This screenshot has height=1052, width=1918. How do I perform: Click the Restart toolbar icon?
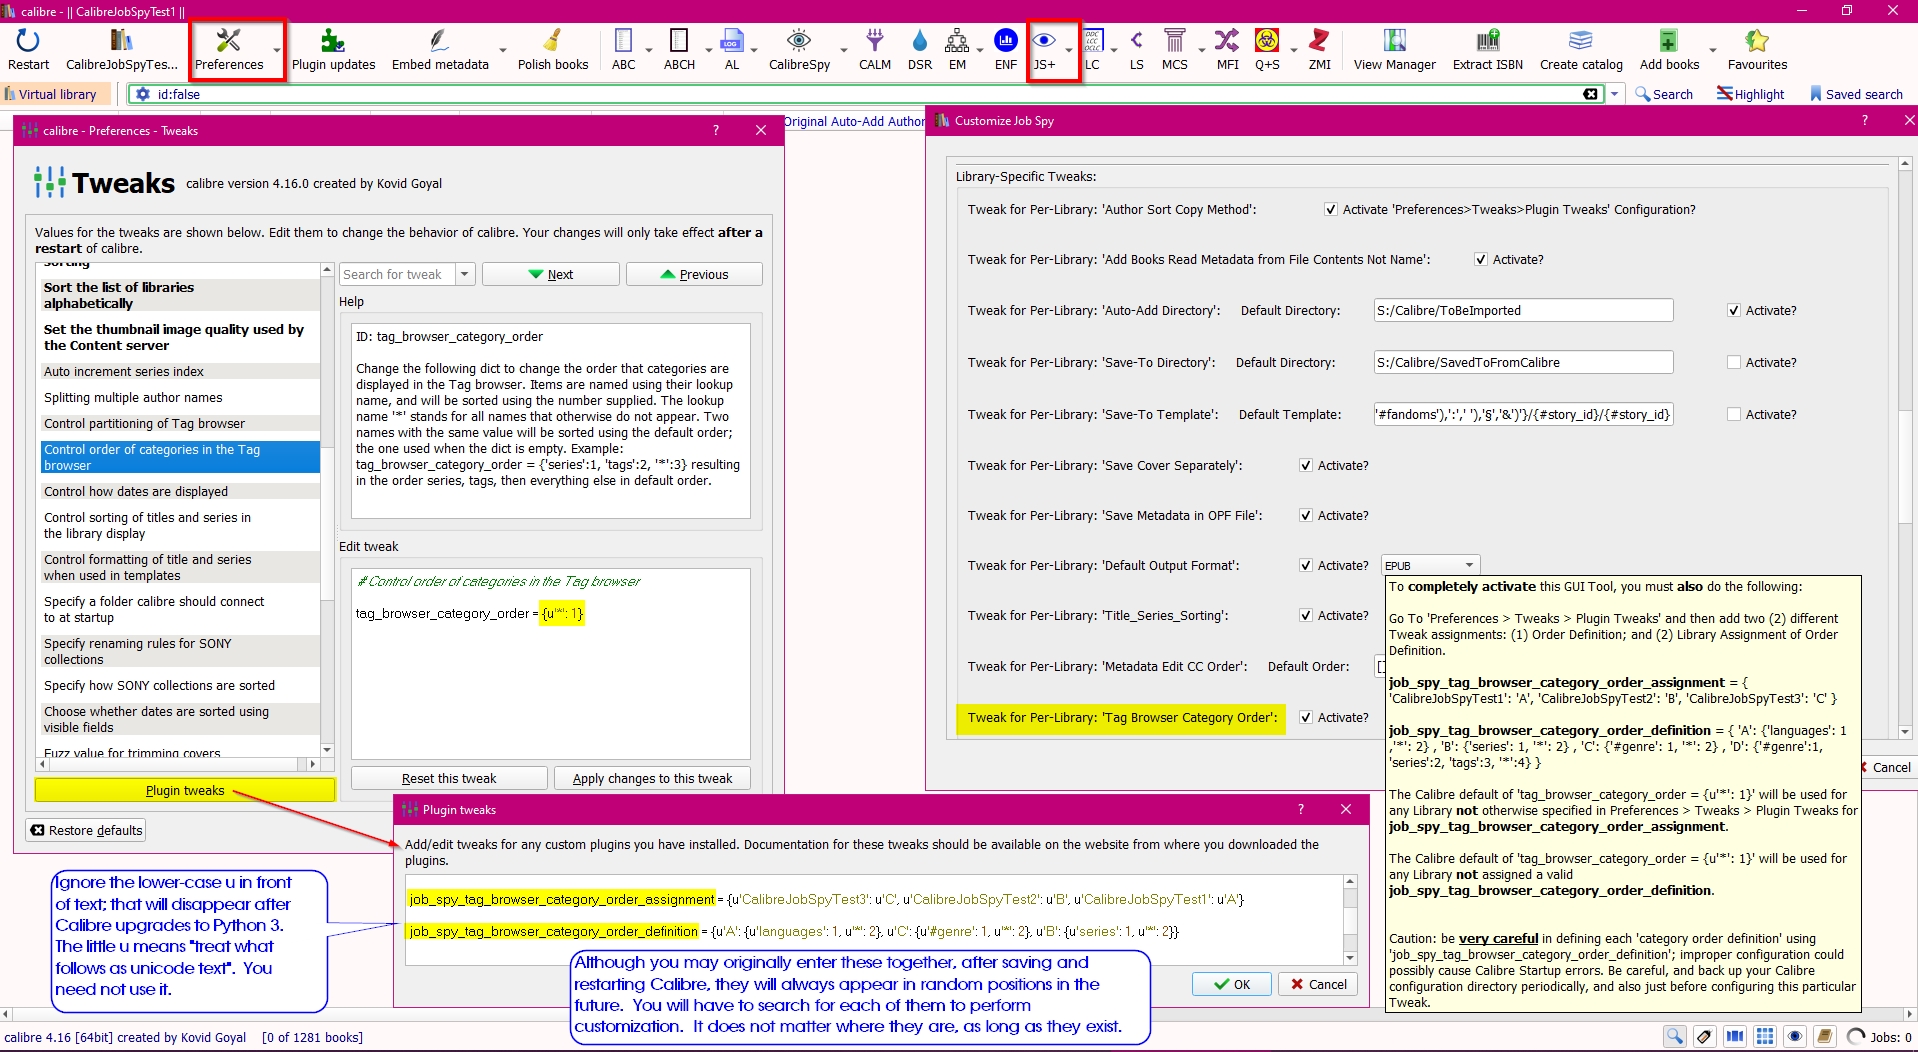(28, 50)
